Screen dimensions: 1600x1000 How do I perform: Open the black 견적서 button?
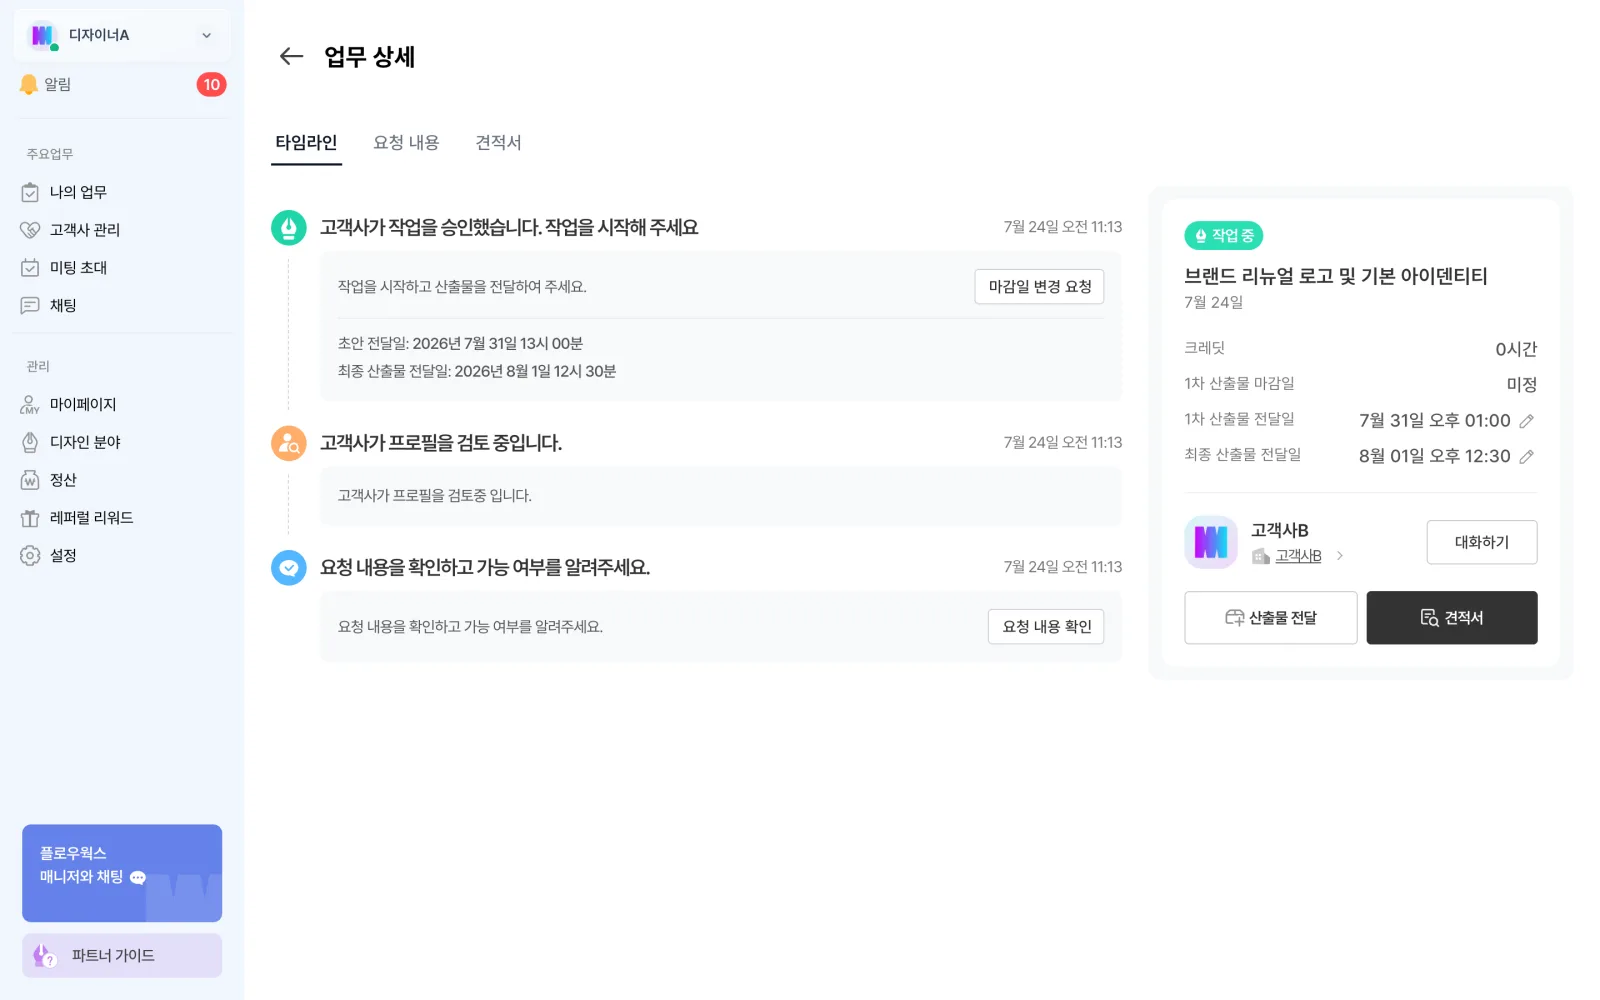pyautogui.click(x=1452, y=618)
